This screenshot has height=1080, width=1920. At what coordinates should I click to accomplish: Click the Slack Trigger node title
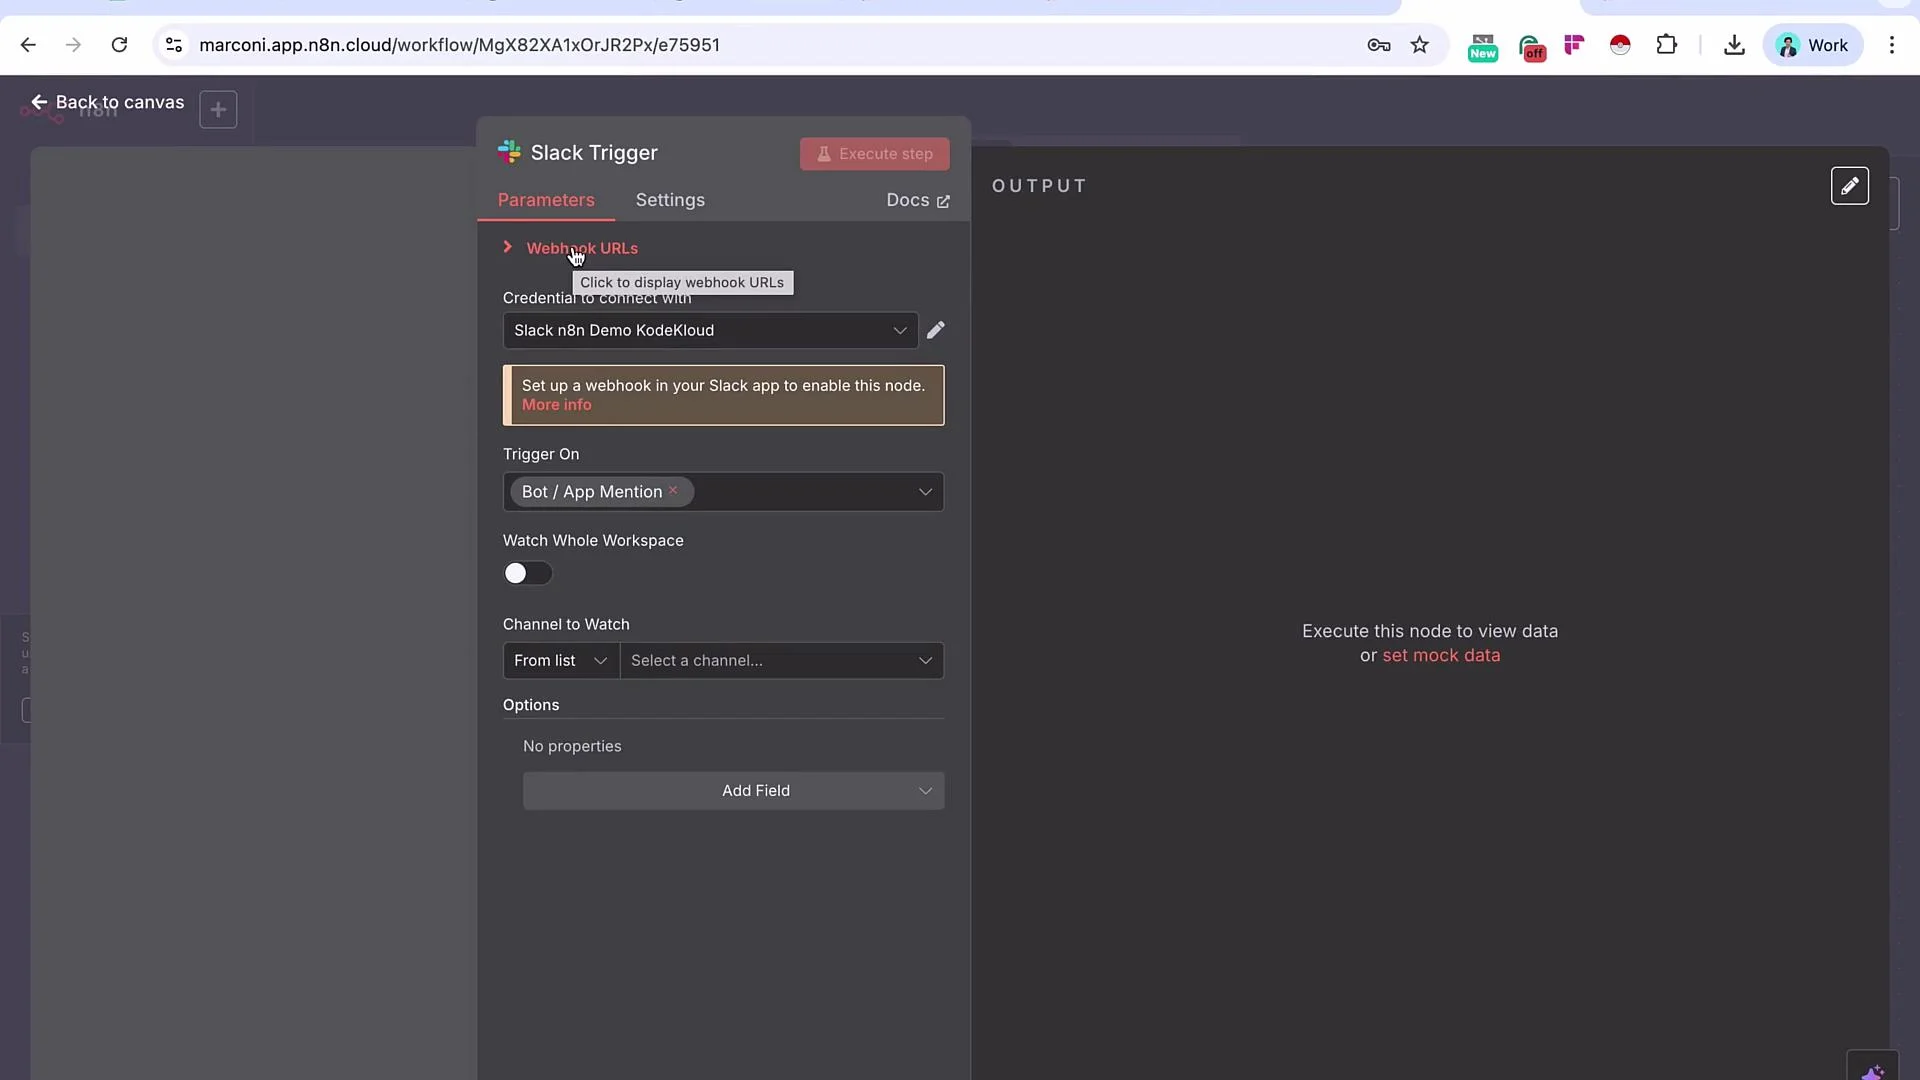tap(594, 153)
